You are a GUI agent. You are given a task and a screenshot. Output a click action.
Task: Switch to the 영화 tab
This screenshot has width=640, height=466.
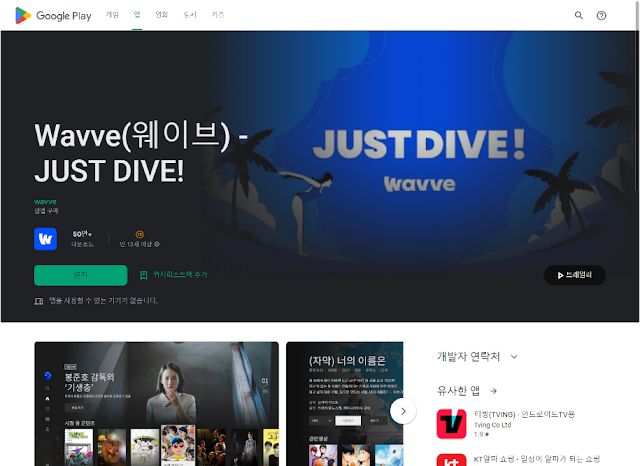point(162,15)
